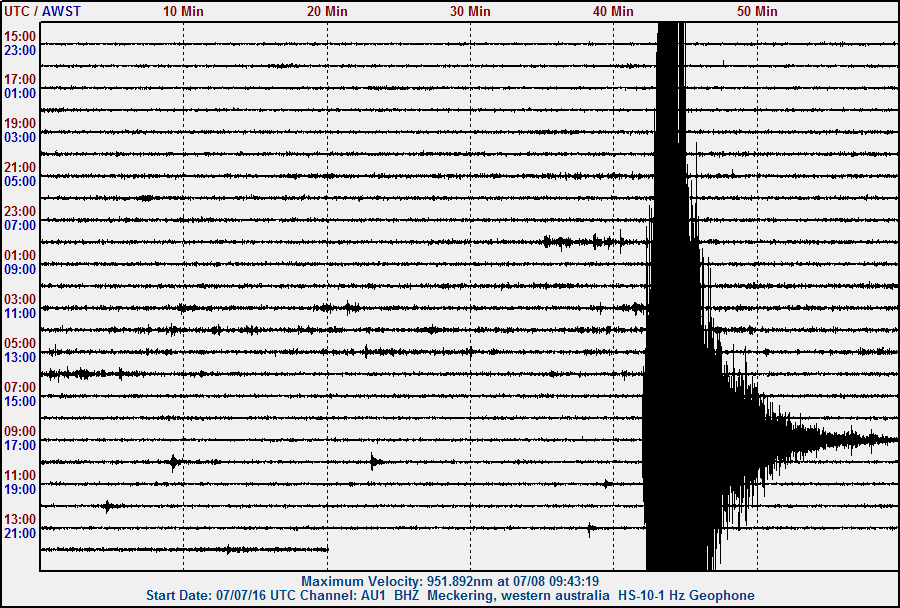The height and width of the screenshot is (608, 900).
Task: Select the 07:00 AWST time label
Action: click(x=20, y=226)
